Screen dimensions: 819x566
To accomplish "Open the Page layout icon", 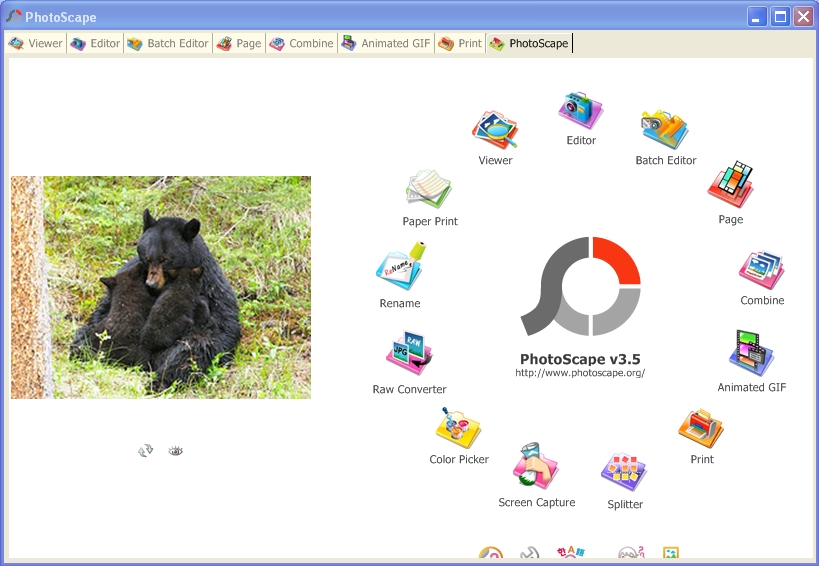I will (730, 184).
